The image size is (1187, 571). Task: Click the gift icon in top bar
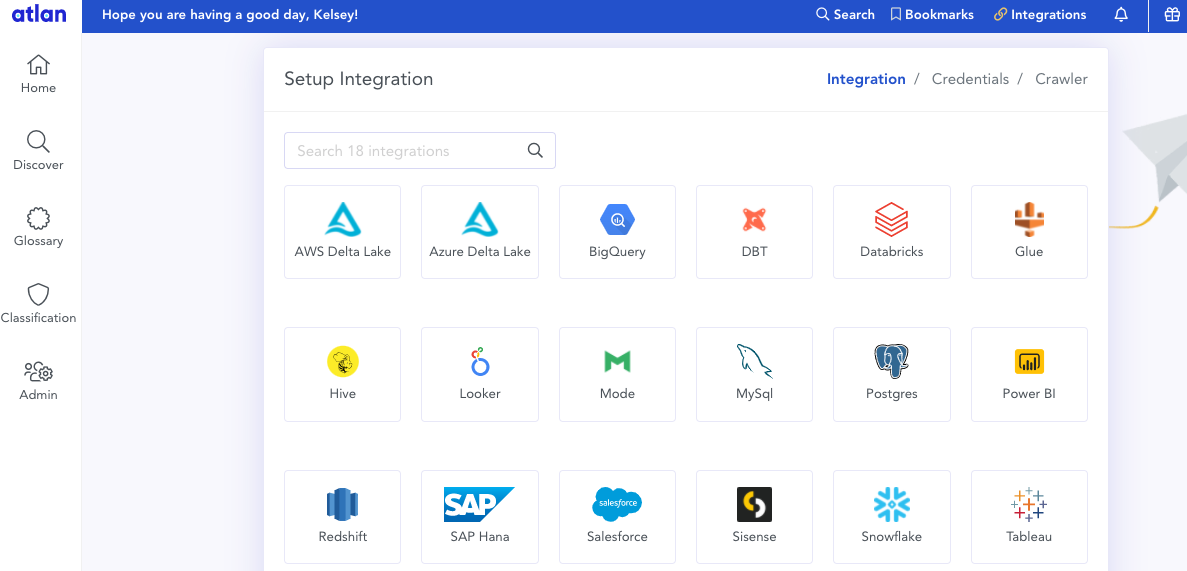tap(1172, 15)
